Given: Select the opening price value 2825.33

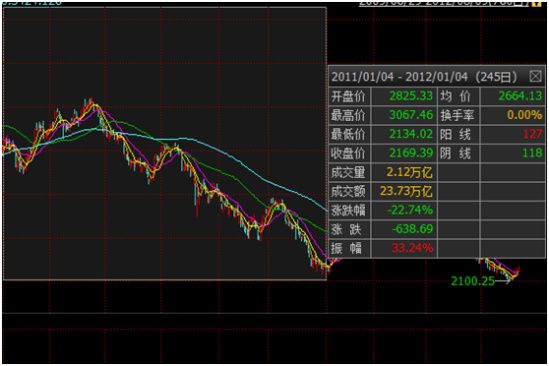Looking at the screenshot, I should pos(411,96).
